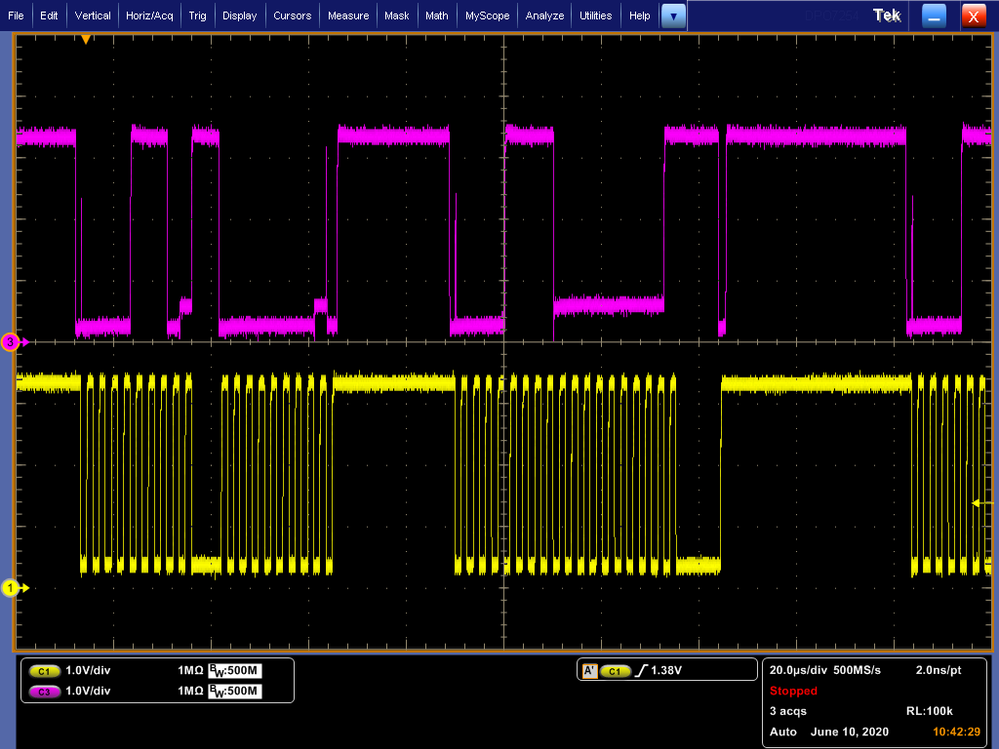
Task: Click the yellow C1 channel badge
Action: click(44, 671)
